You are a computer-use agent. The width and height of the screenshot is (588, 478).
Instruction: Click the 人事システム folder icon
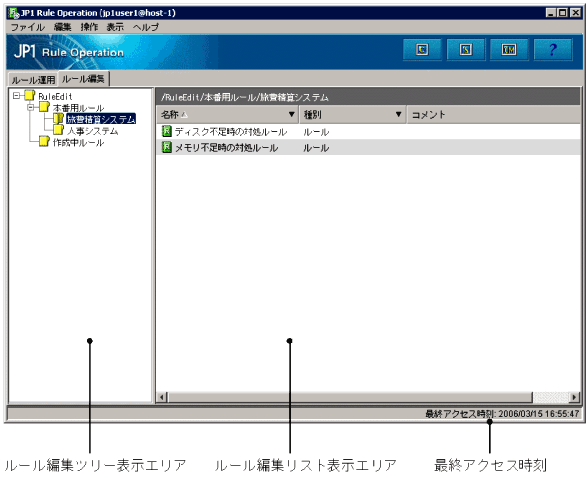coord(58,130)
